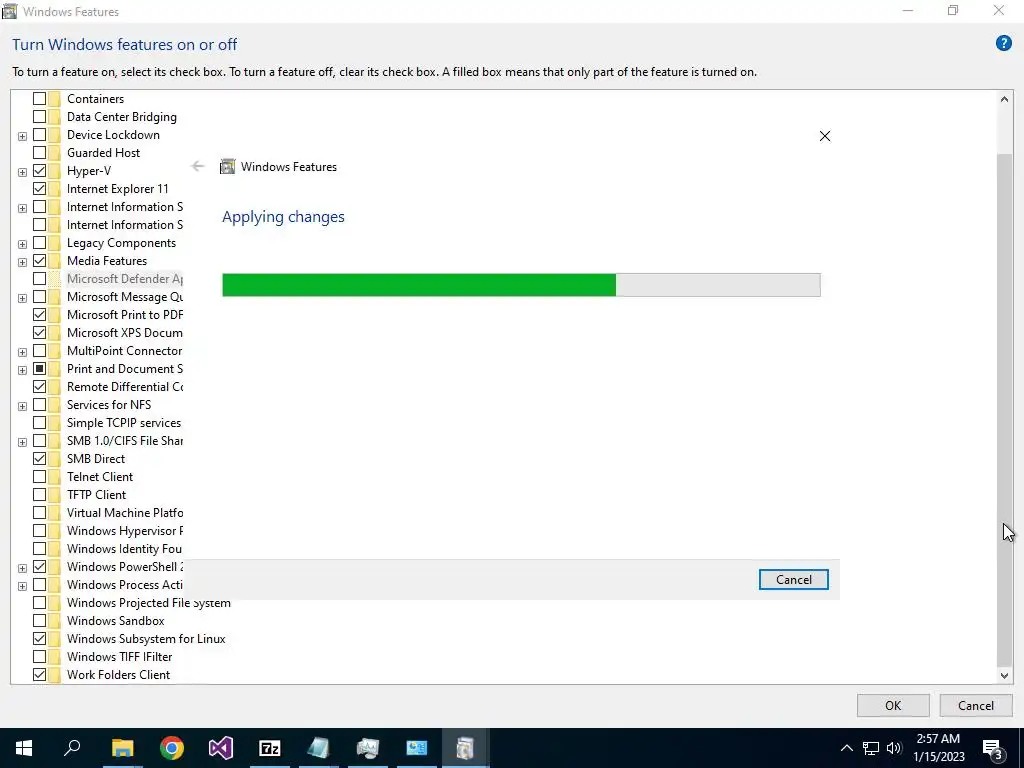The image size is (1024, 768).
Task: Turn on Windows Sandbox checkbox
Action: point(39,620)
